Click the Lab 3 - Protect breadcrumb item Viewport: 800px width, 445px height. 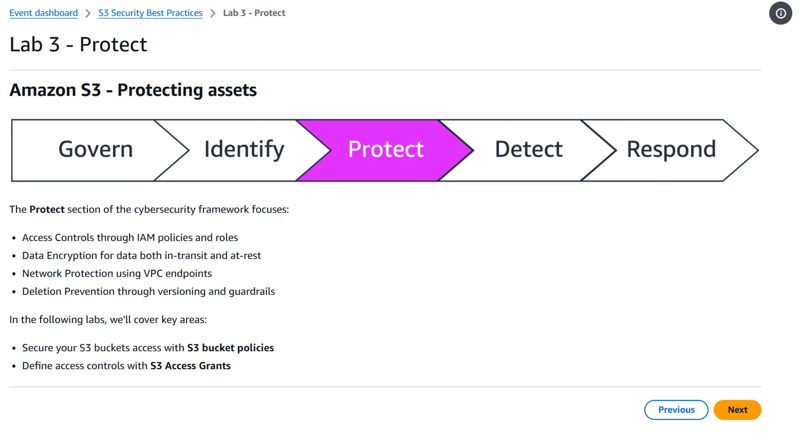(x=254, y=13)
